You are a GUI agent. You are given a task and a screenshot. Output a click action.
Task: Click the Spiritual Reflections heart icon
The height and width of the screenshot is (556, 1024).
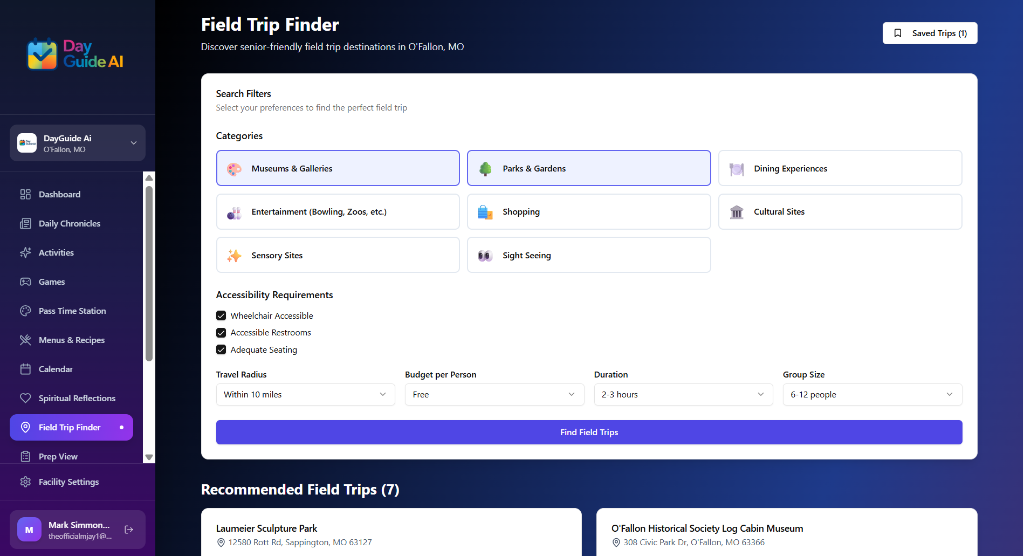click(25, 398)
